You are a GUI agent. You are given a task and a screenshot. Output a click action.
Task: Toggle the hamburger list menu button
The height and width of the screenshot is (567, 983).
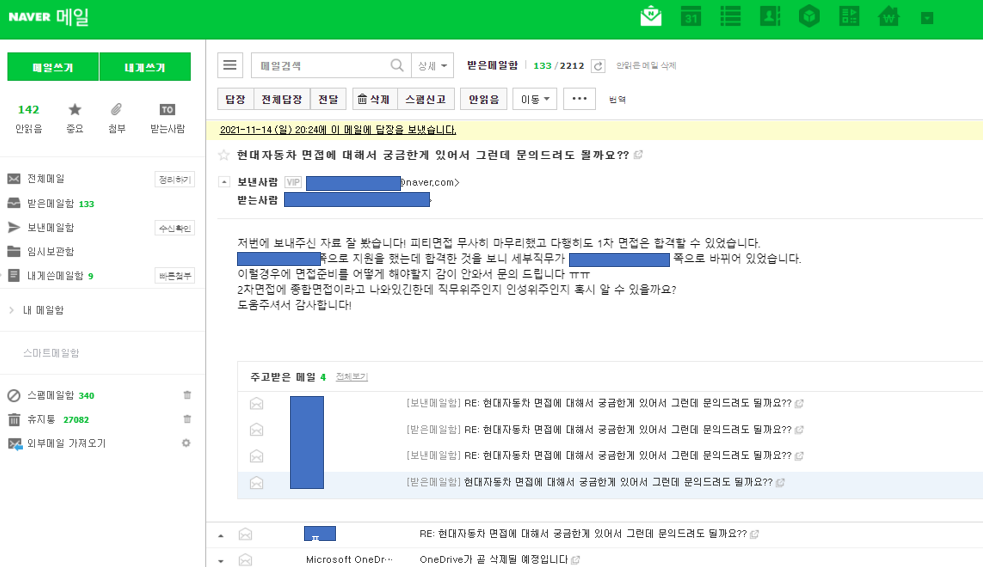click(x=230, y=65)
